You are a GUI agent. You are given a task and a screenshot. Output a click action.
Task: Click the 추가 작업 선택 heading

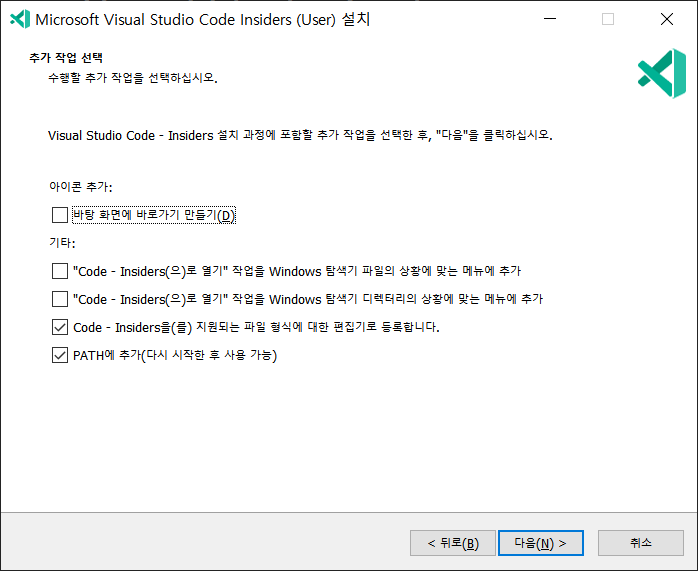[x=66, y=58]
